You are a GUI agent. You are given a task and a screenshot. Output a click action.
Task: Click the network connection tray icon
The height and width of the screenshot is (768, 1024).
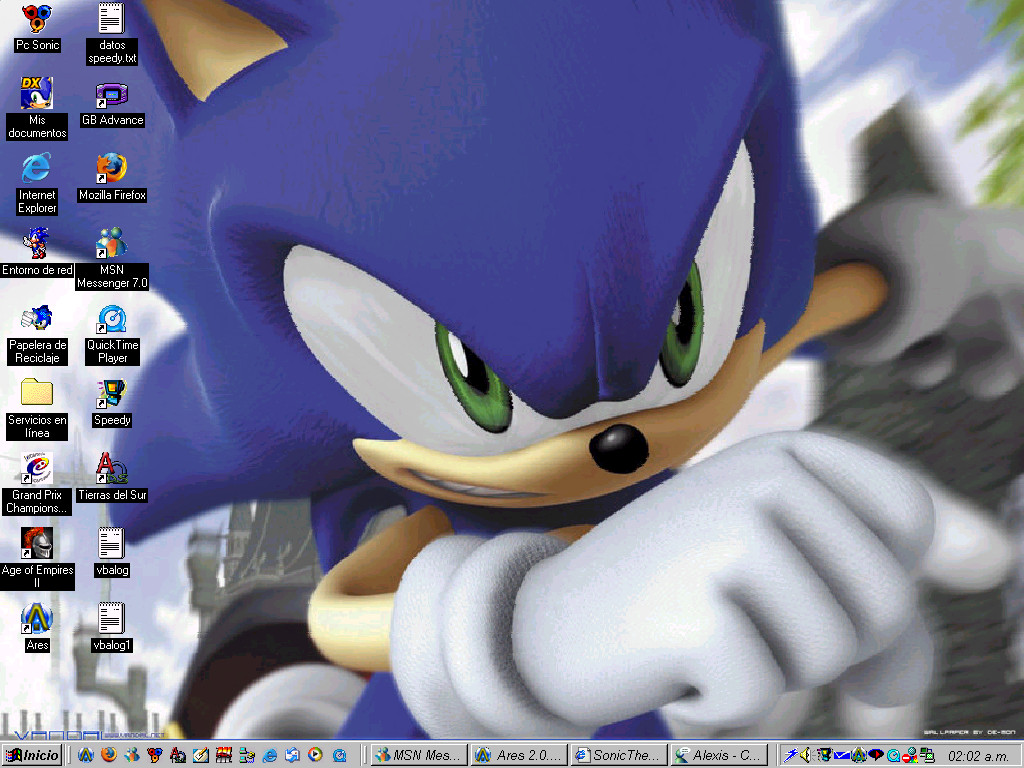click(x=927, y=756)
